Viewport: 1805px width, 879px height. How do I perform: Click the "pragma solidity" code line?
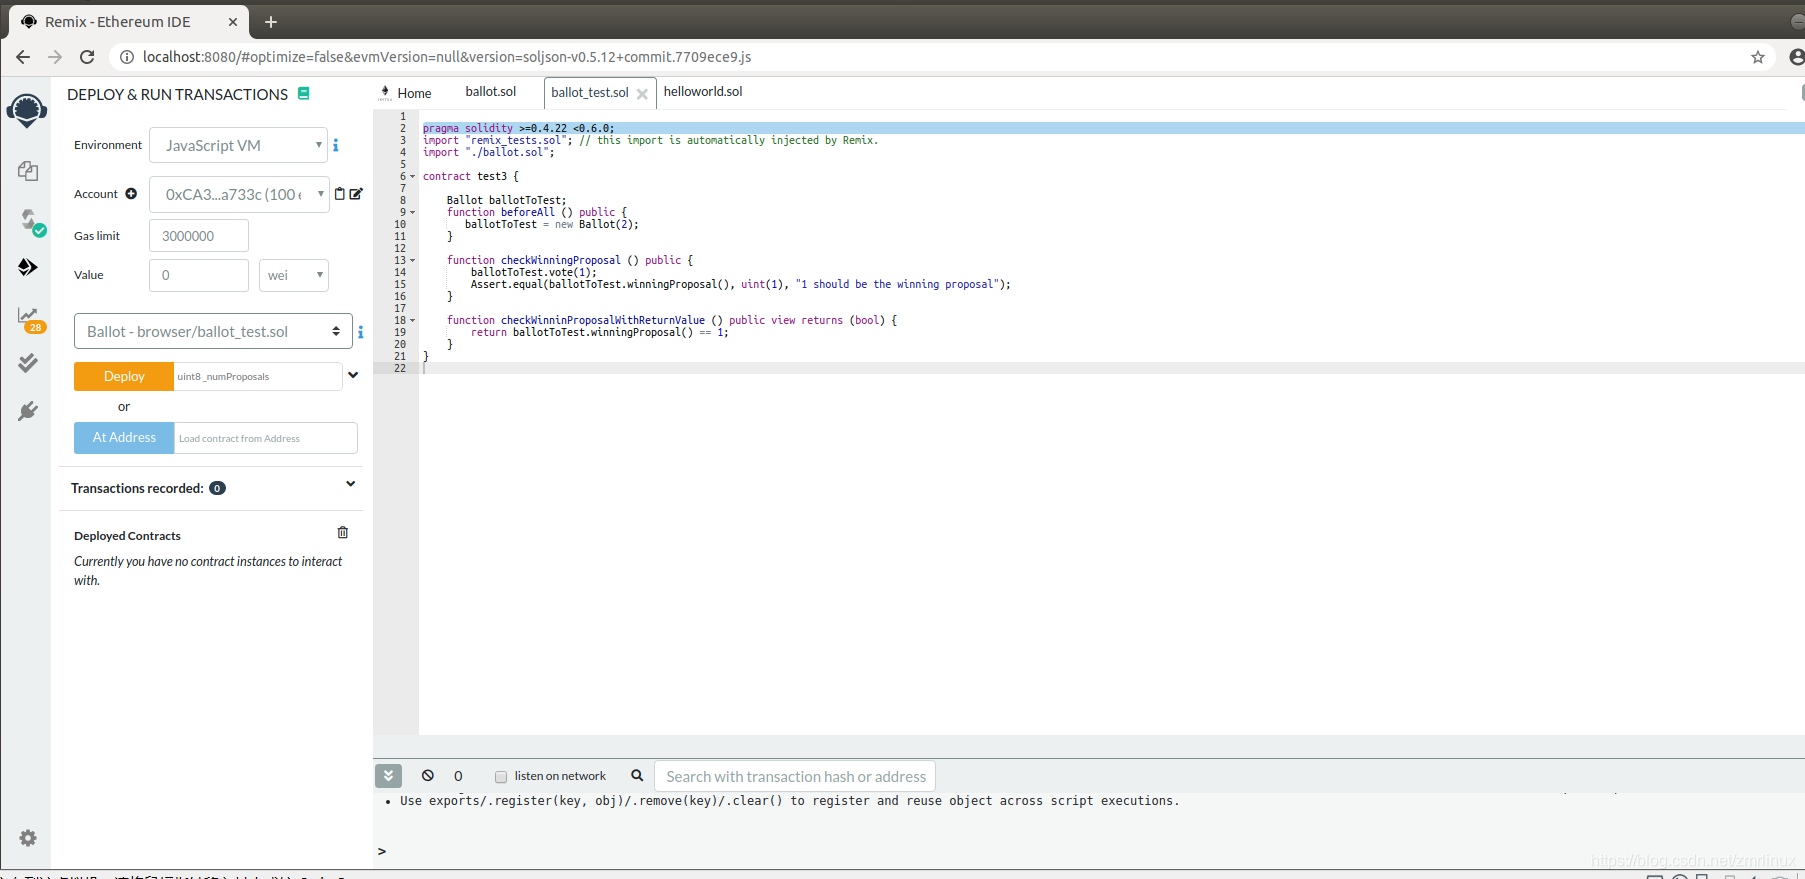pos(518,128)
